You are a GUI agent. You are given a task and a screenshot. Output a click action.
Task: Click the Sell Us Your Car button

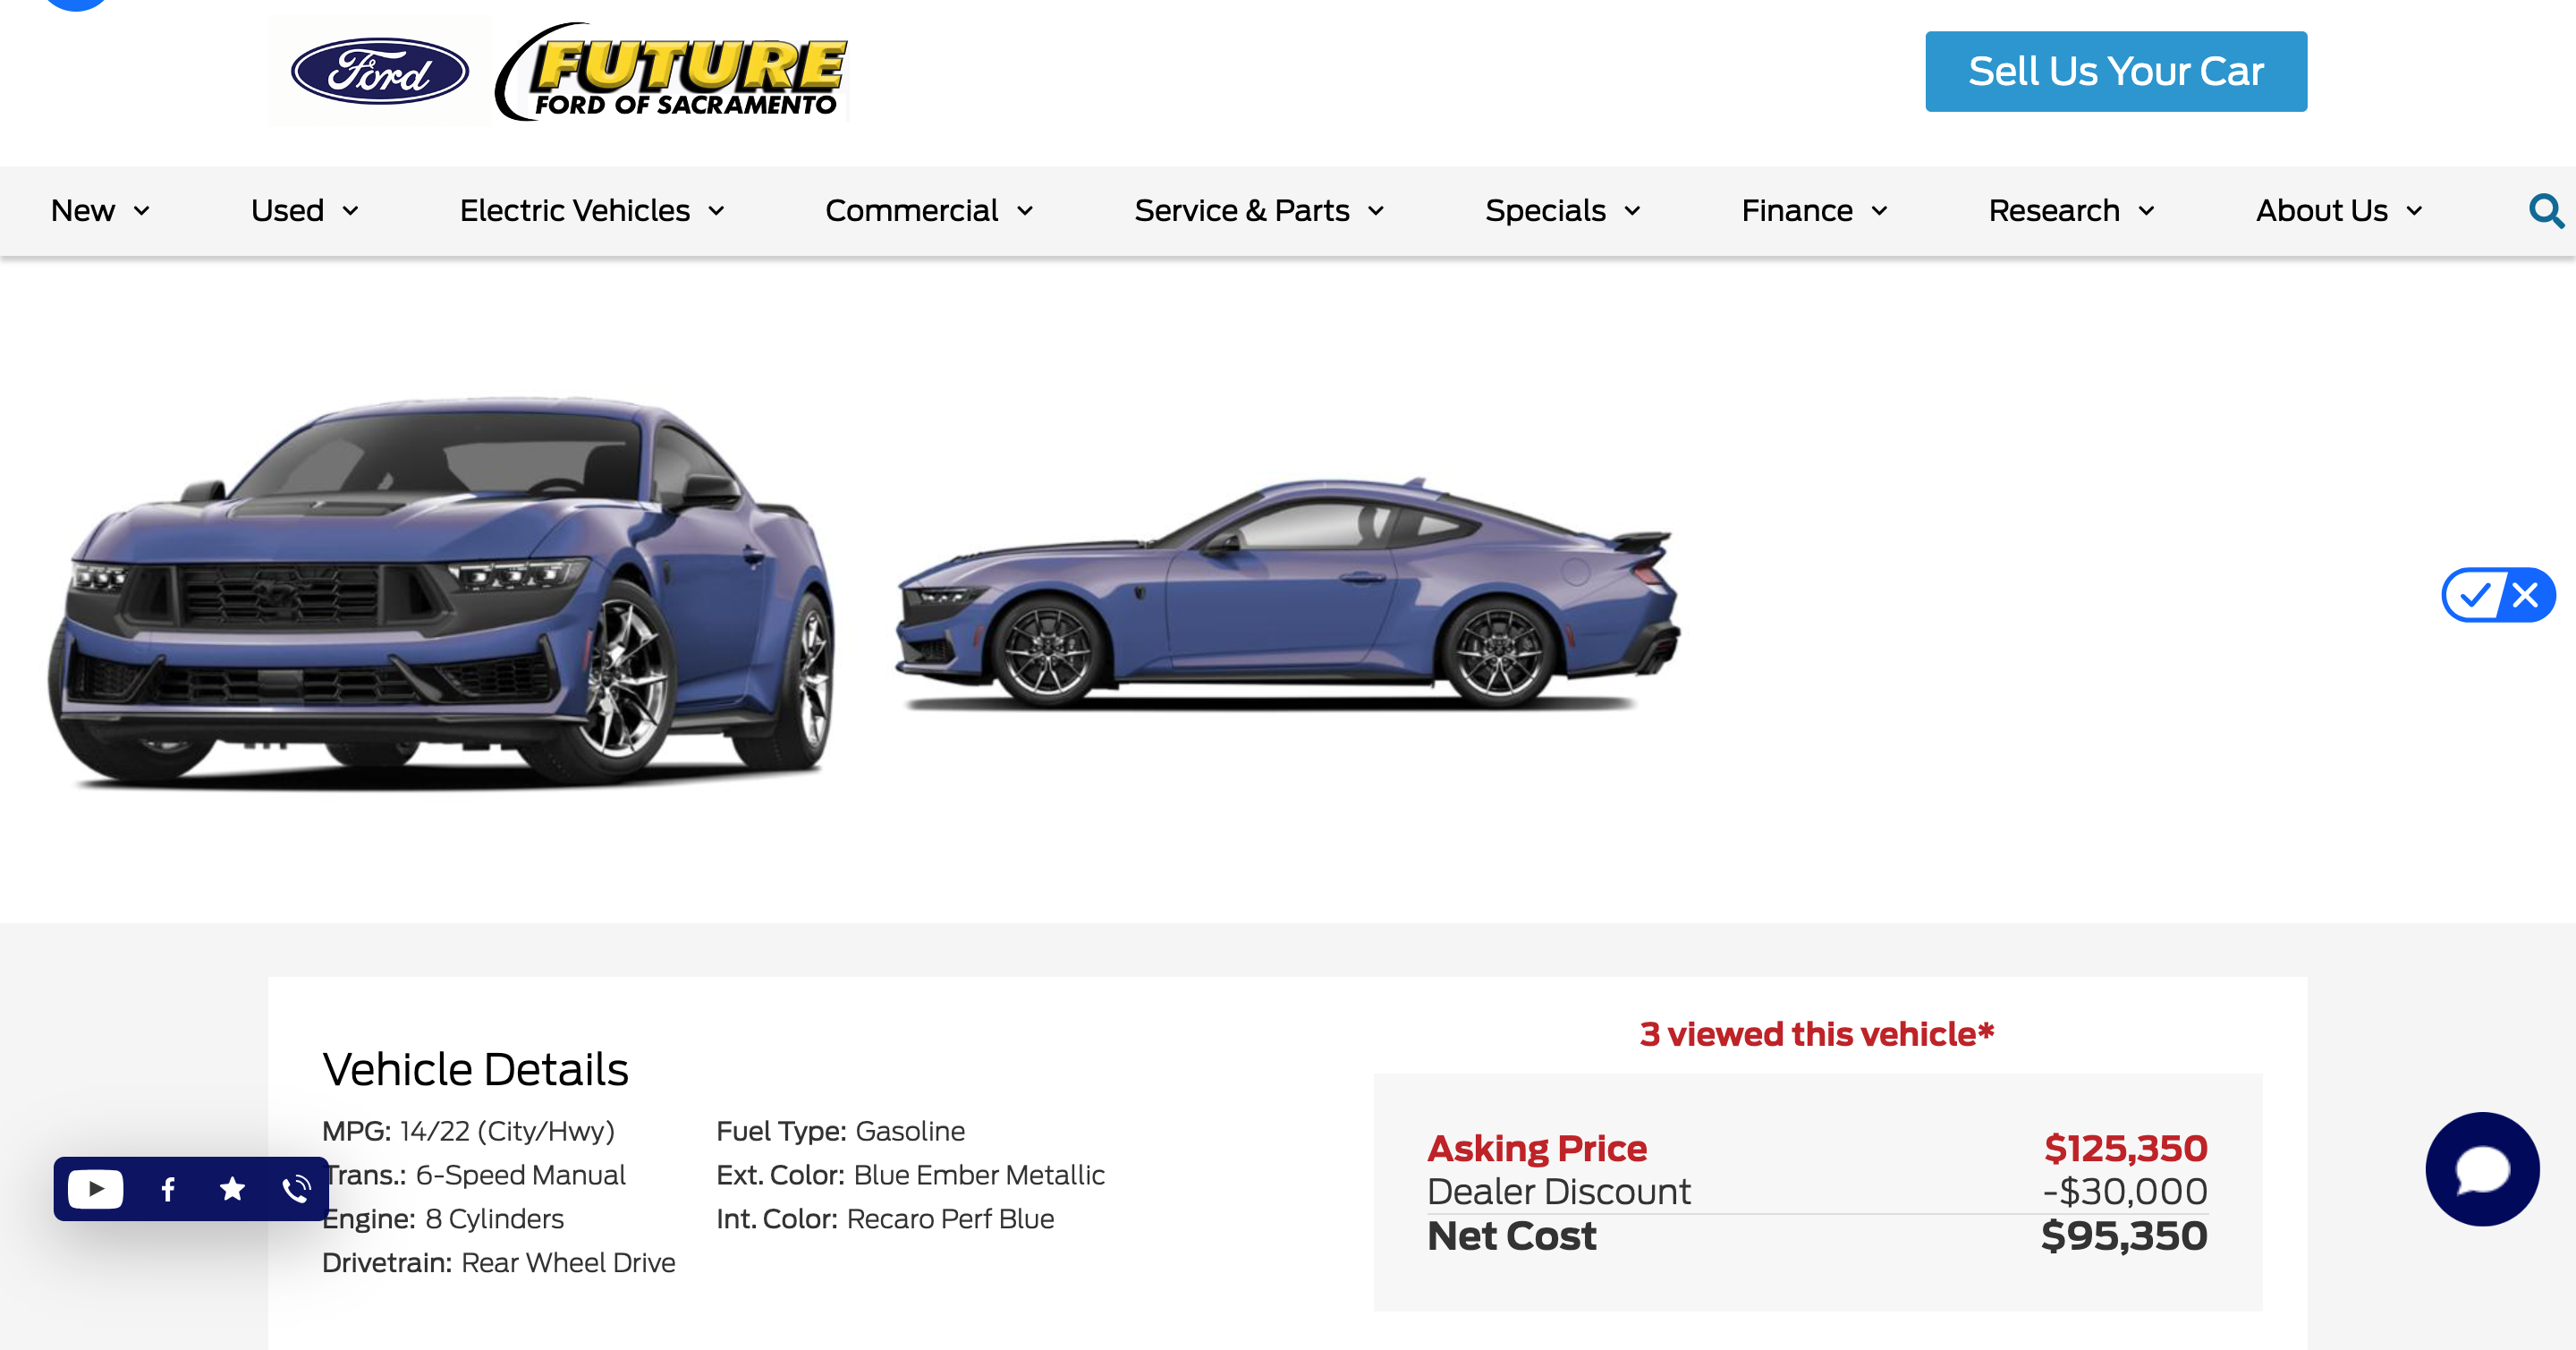(2115, 72)
